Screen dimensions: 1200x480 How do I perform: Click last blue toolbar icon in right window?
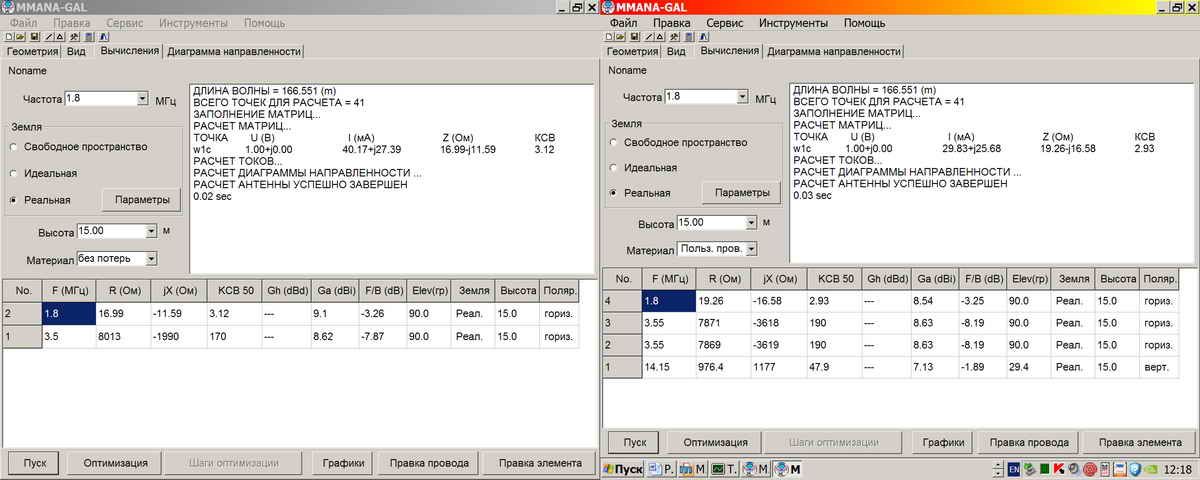pyautogui.click(x=704, y=36)
